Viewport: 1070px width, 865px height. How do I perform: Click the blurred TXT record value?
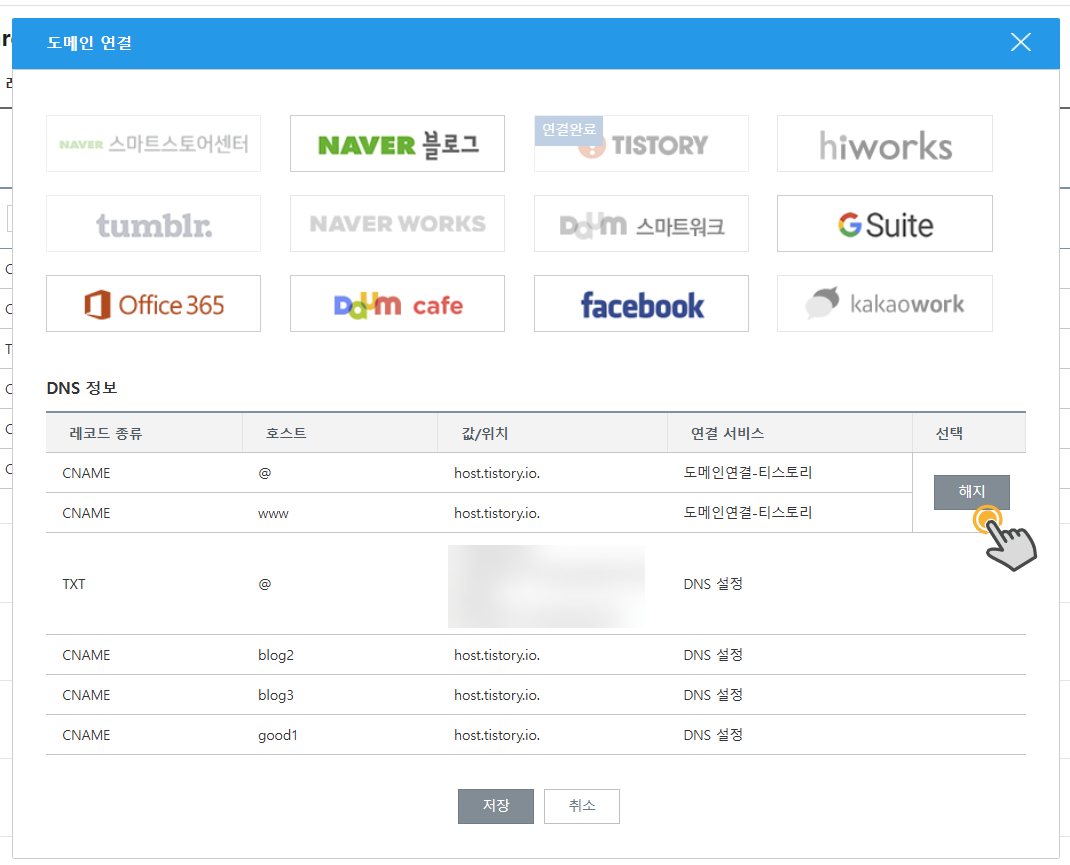point(546,586)
